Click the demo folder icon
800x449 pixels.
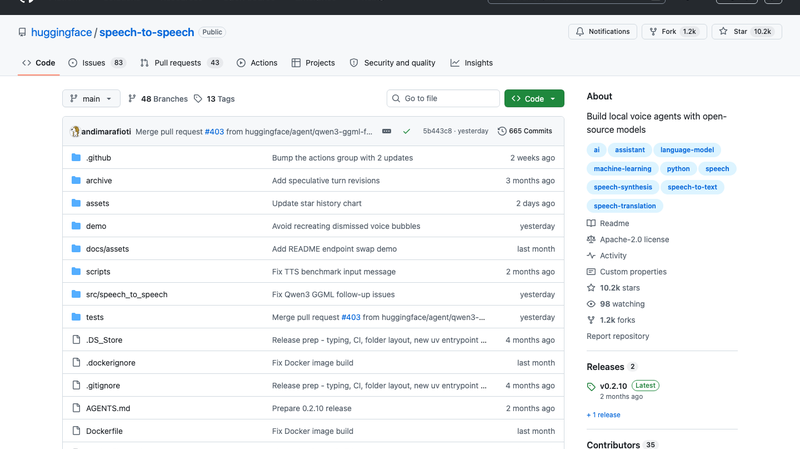[x=76, y=226]
